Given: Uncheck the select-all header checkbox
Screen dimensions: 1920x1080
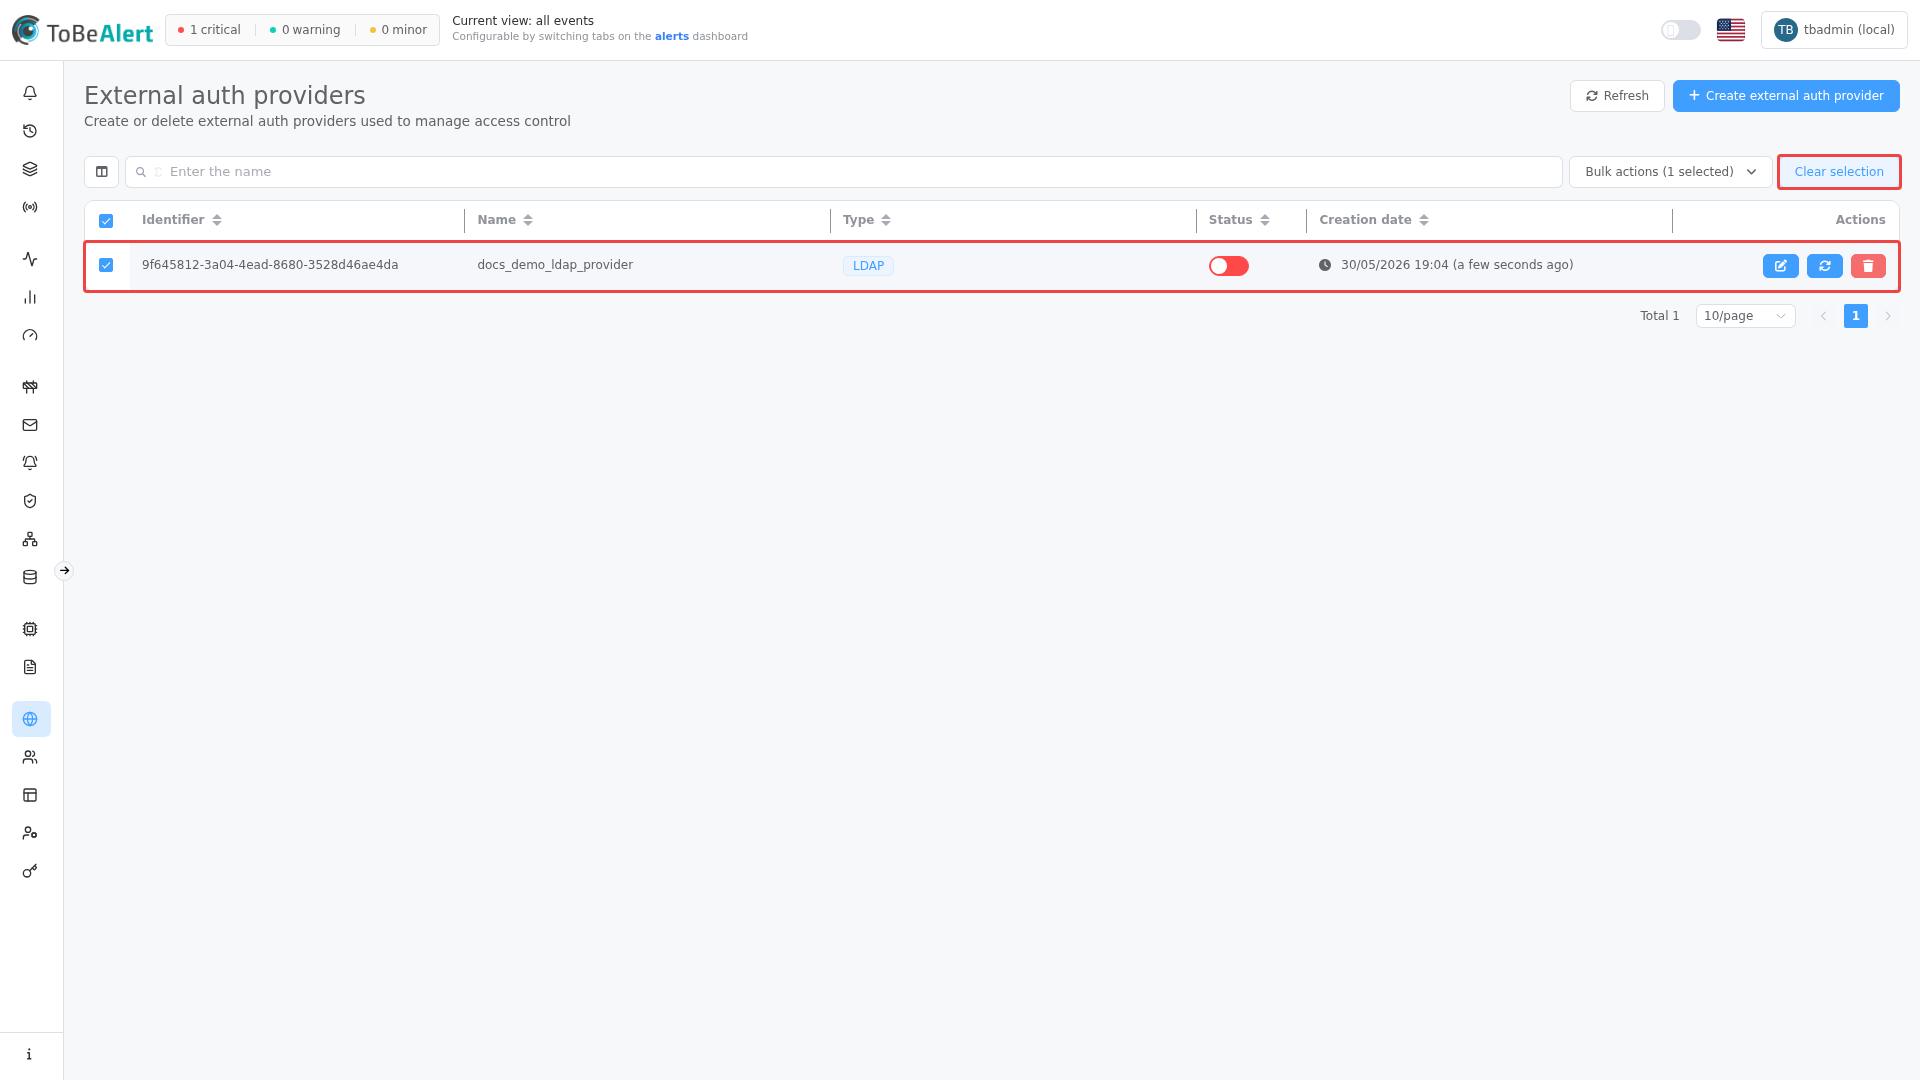Looking at the screenshot, I should click(x=106, y=221).
